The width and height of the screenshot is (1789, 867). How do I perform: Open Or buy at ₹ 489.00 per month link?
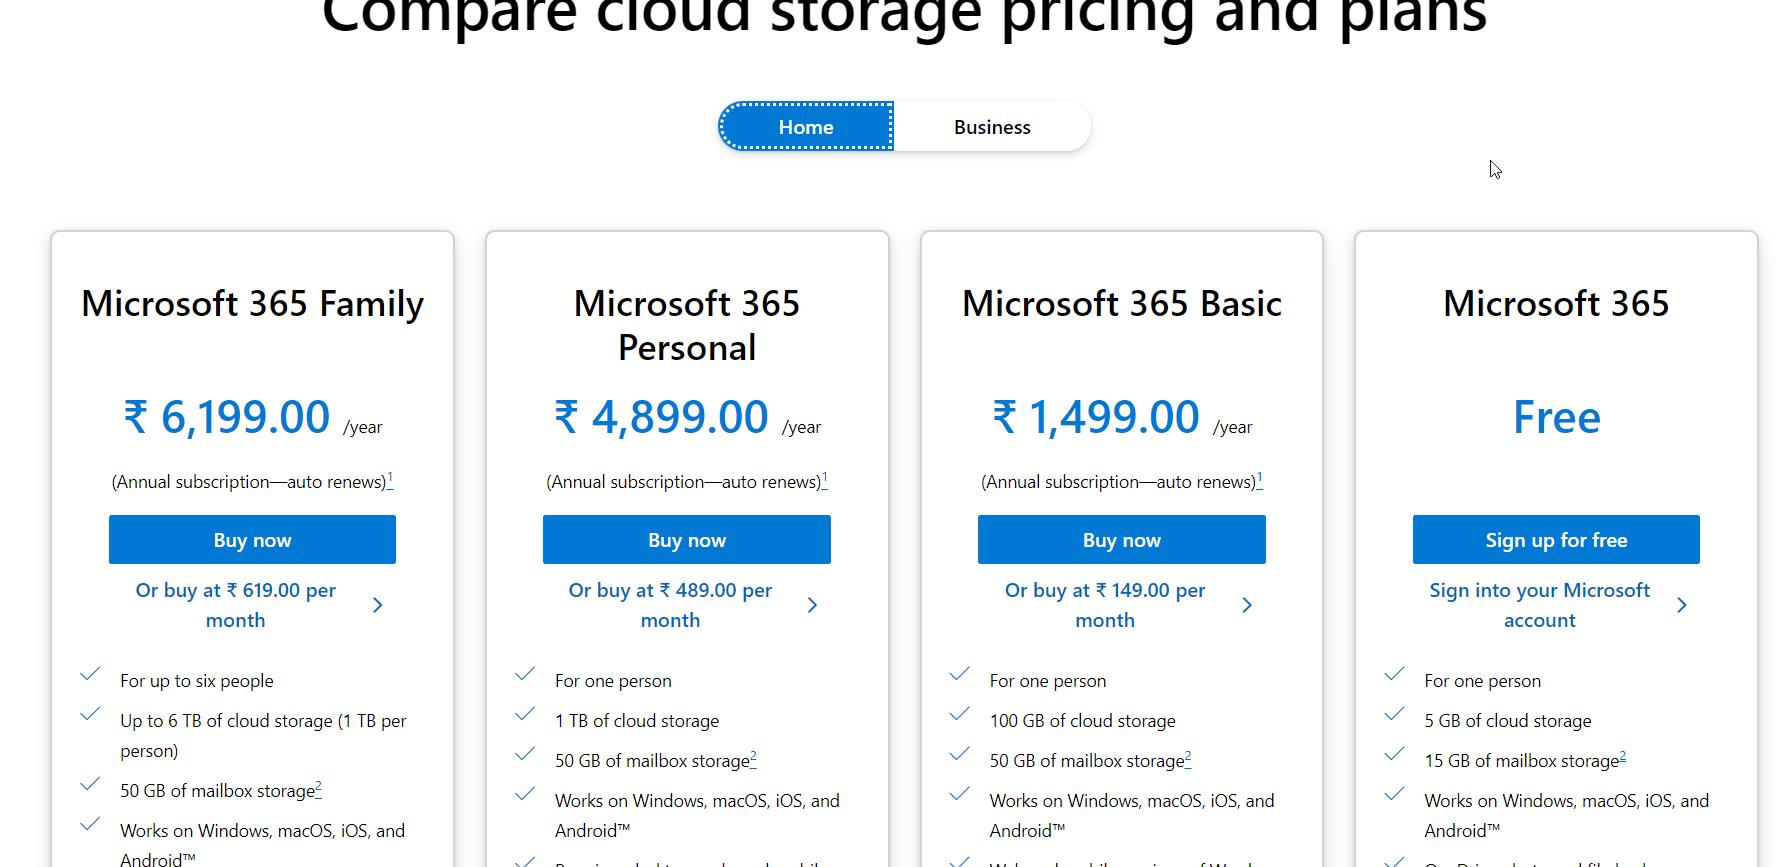tap(670, 605)
